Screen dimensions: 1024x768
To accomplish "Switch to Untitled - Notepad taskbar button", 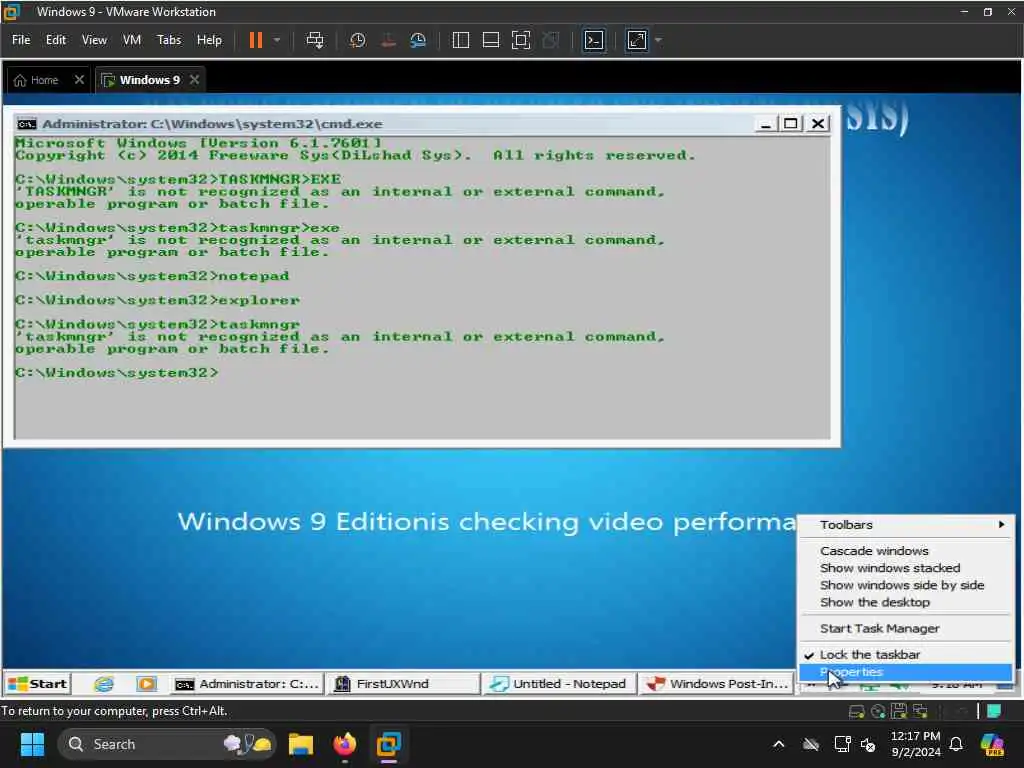I will click(x=559, y=684).
